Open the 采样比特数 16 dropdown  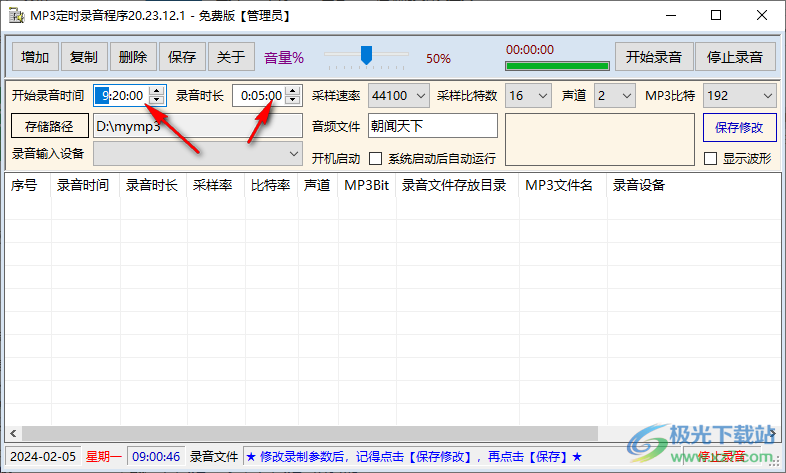[528, 96]
